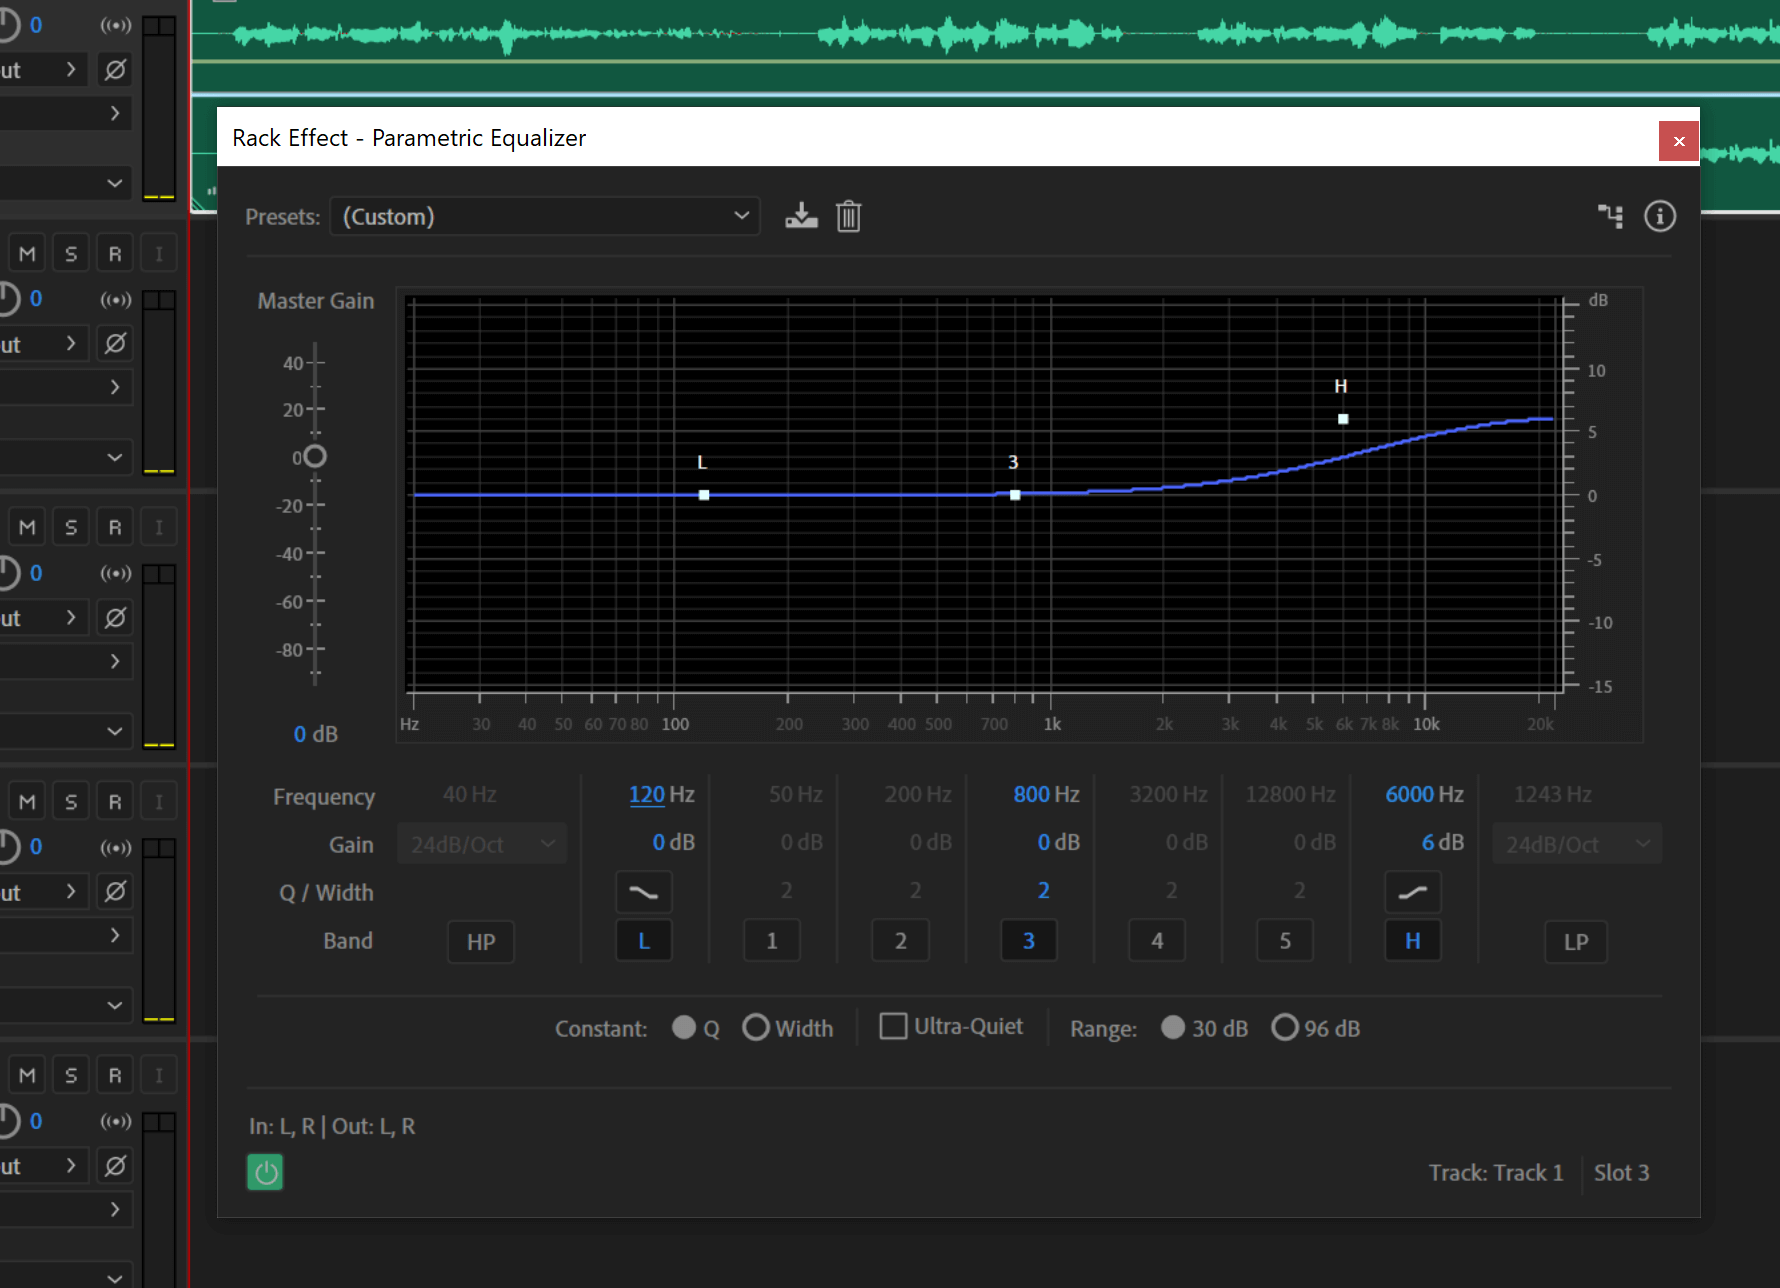Select control point 3 on the graph

pos(1015,495)
